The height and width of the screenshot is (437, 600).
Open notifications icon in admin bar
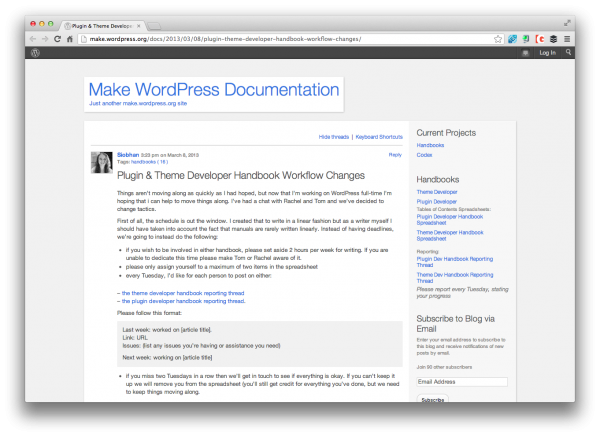coord(525,53)
